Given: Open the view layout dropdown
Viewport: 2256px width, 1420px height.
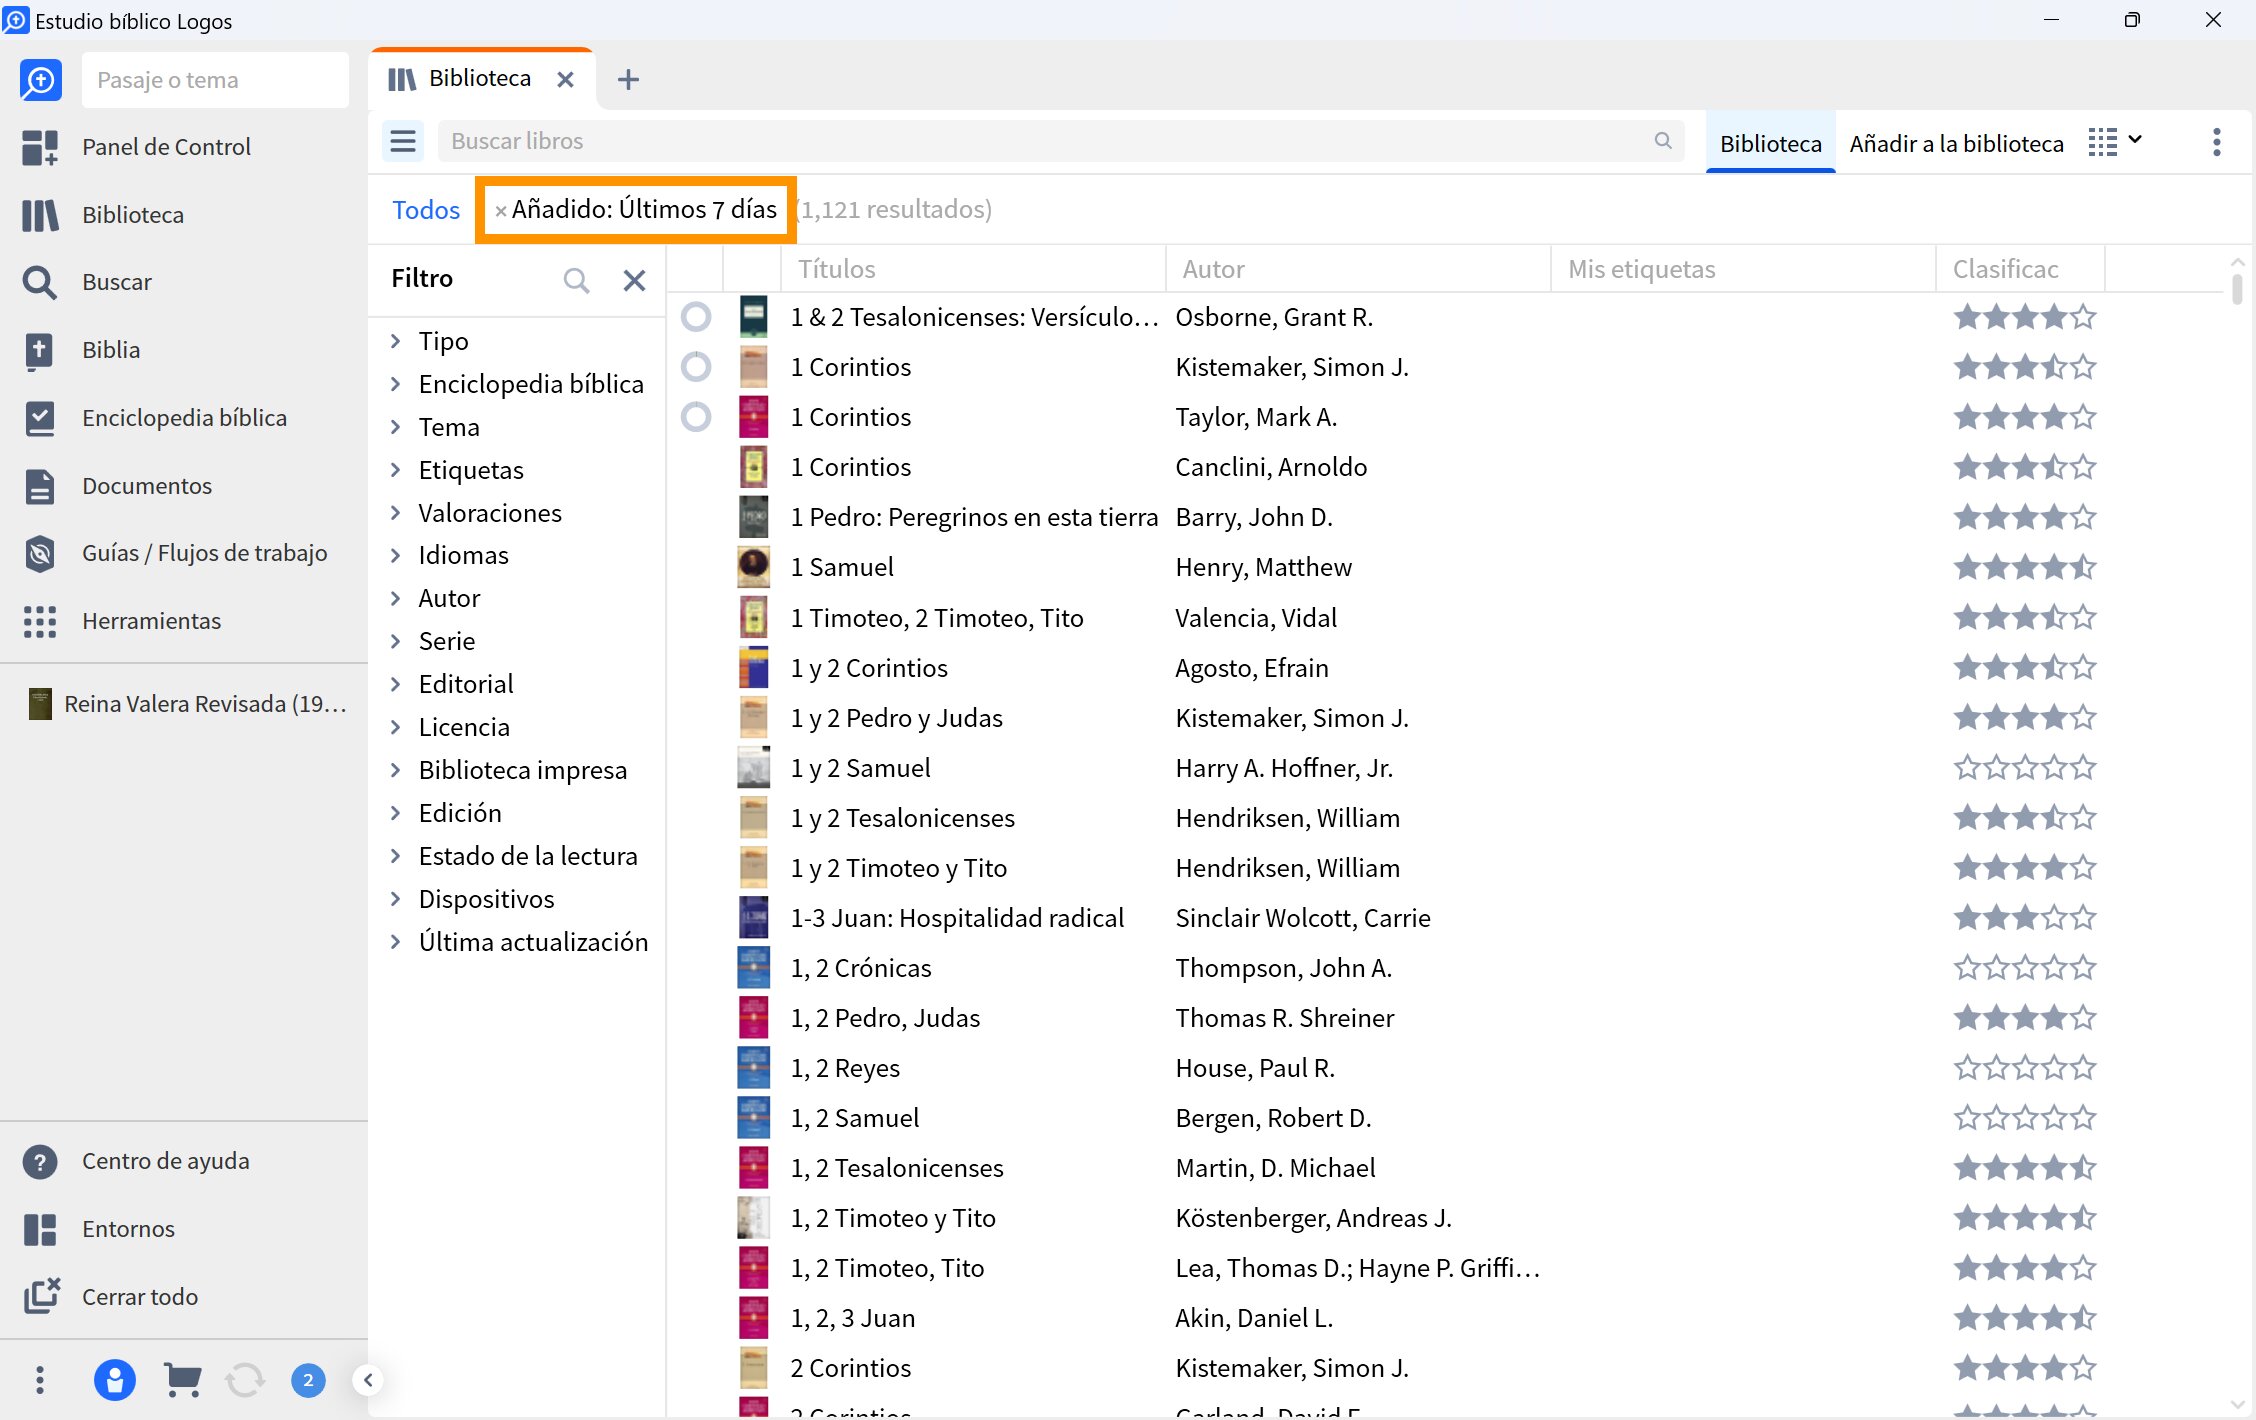Looking at the screenshot, I should pos(2115,142).
